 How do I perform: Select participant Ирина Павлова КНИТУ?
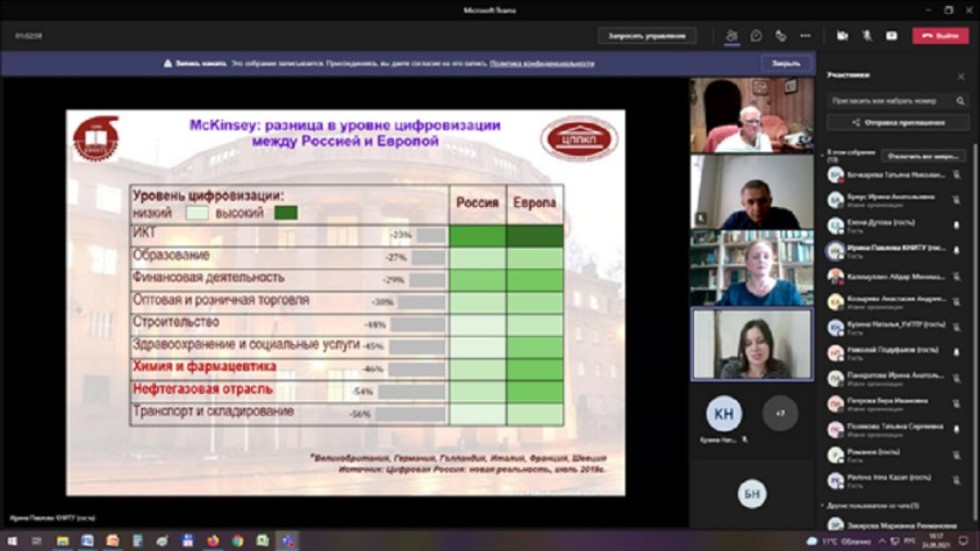[x=896, y=251]
